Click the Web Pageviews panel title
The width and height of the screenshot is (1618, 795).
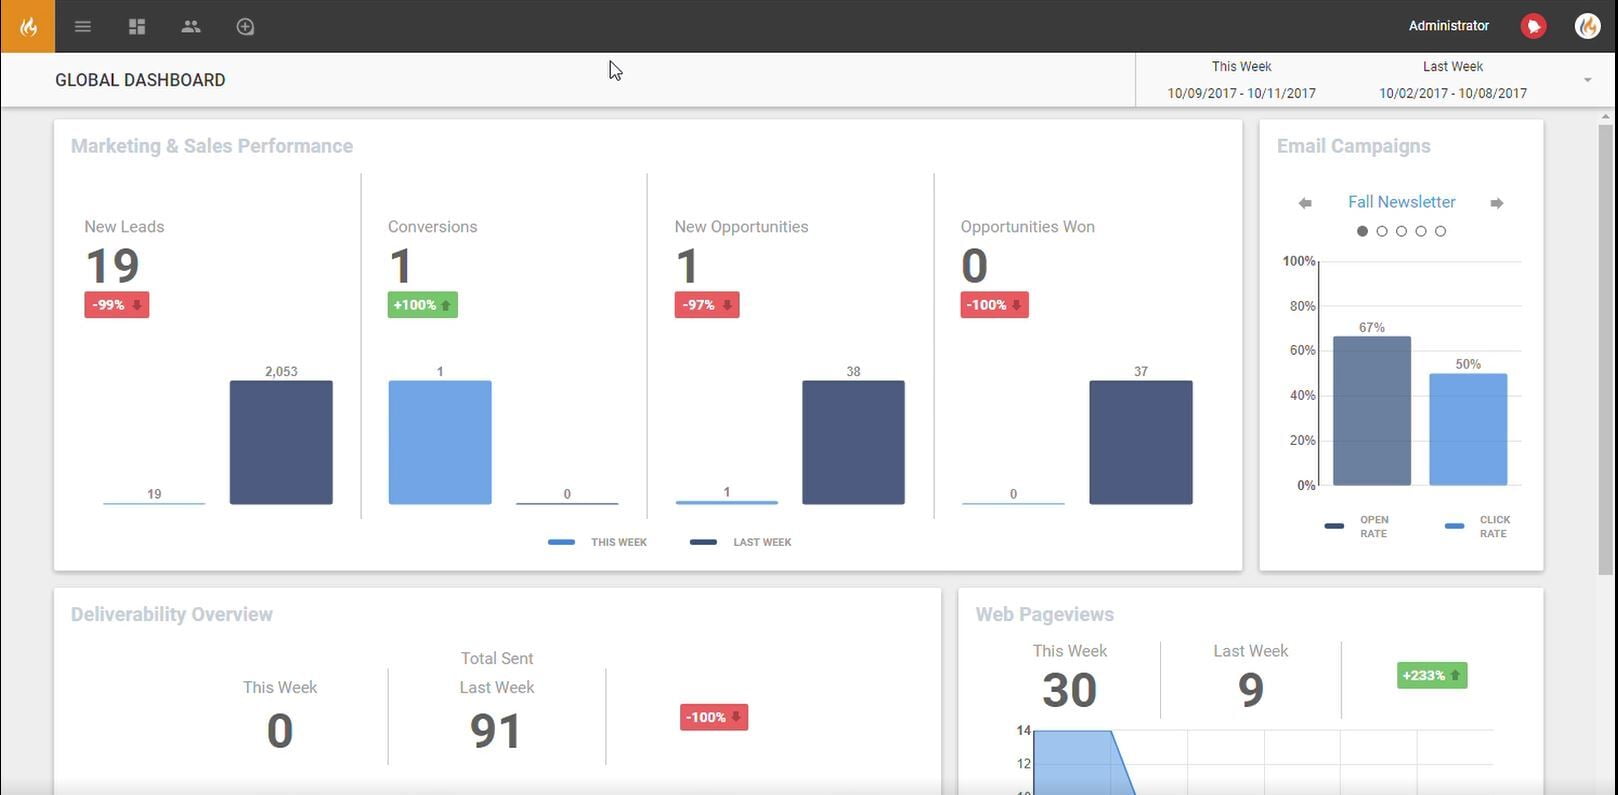pos(1045,614)
